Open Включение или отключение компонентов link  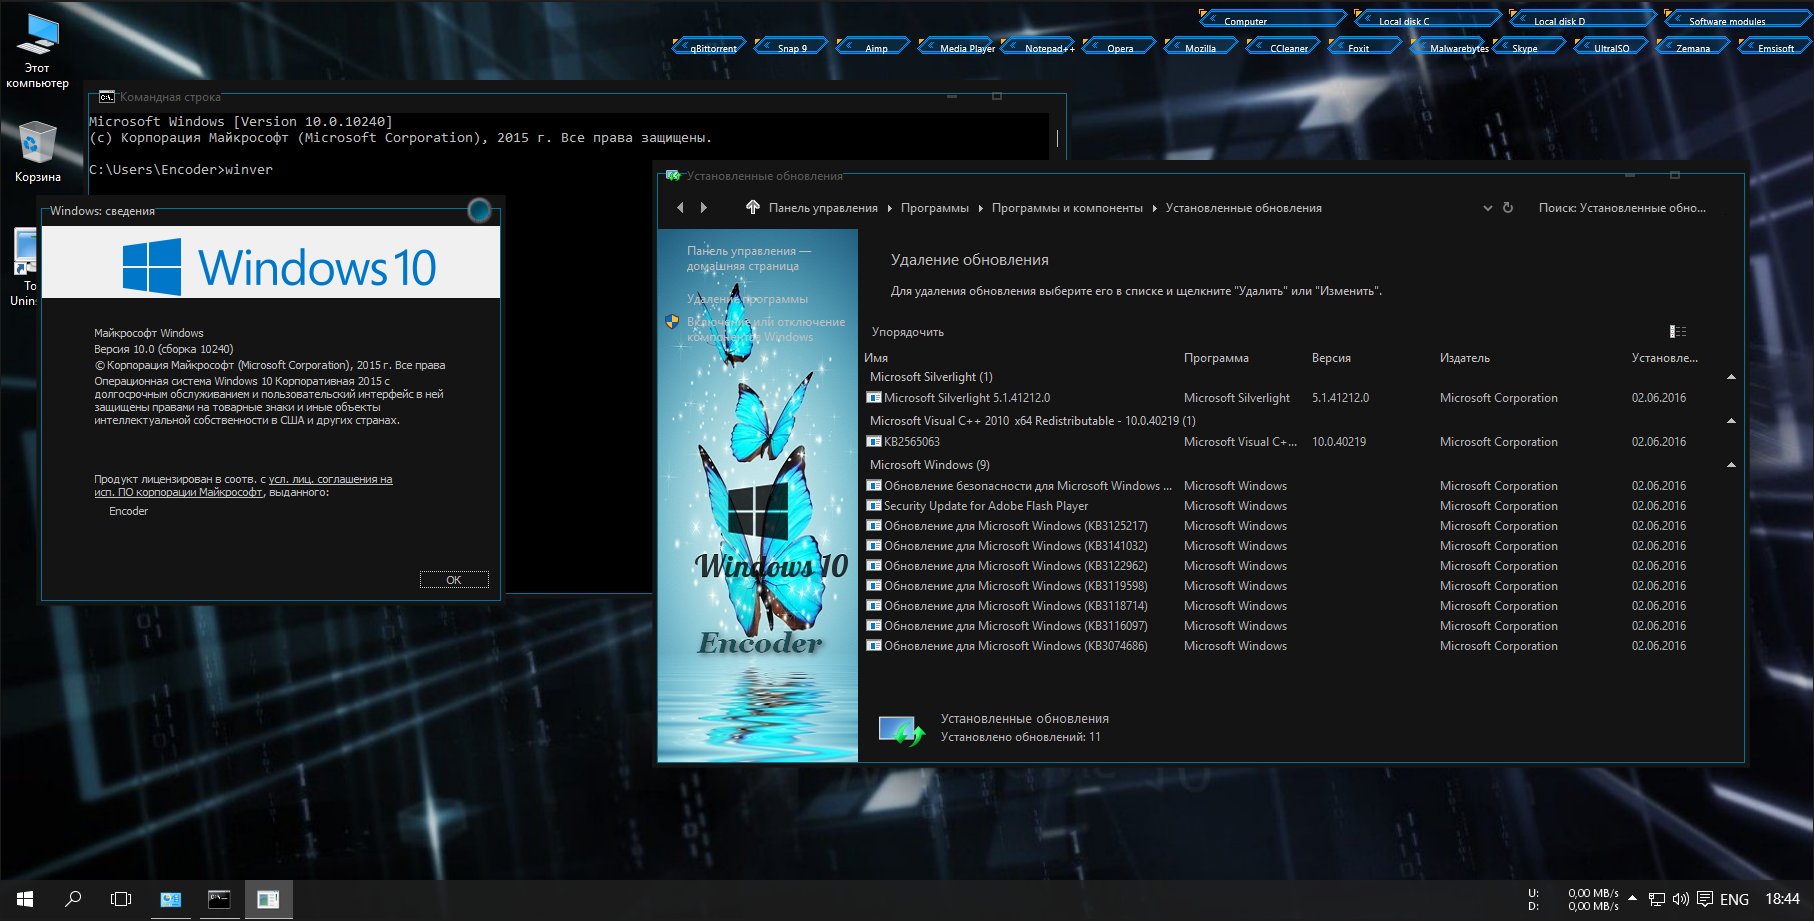tap(765, 329)
